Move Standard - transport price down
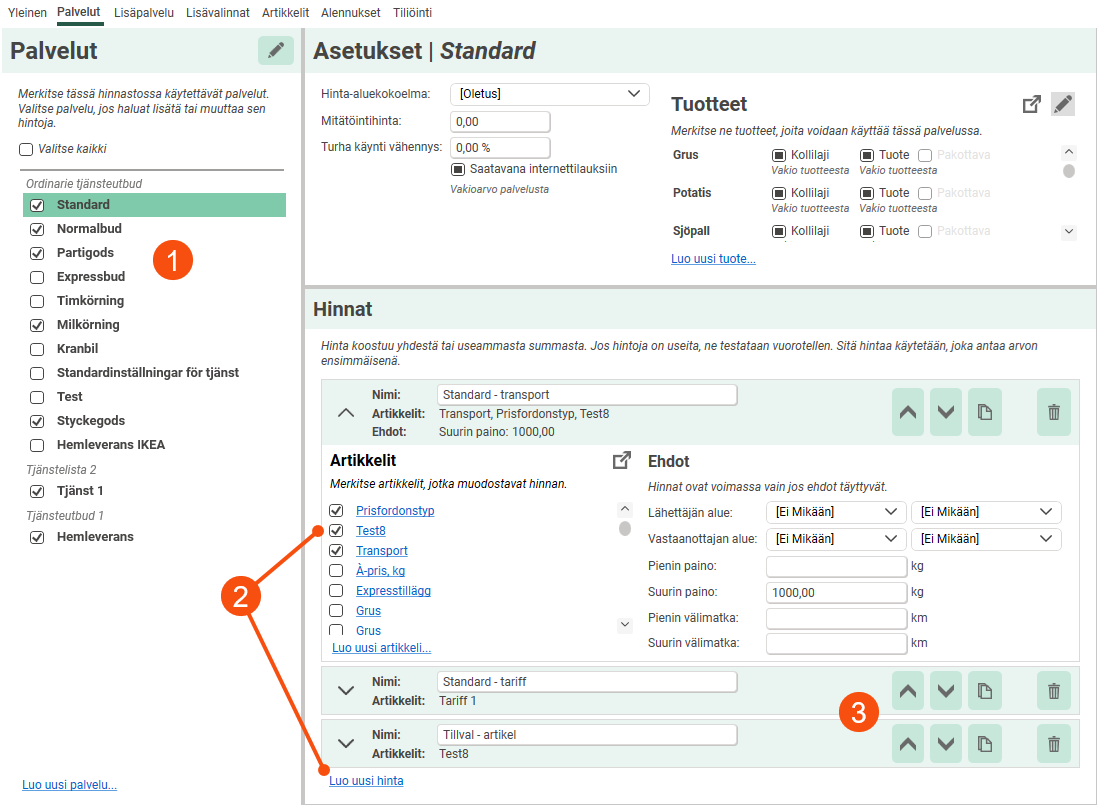The width and height of the screenshot is (1097, 805). (x=946, y=412)
